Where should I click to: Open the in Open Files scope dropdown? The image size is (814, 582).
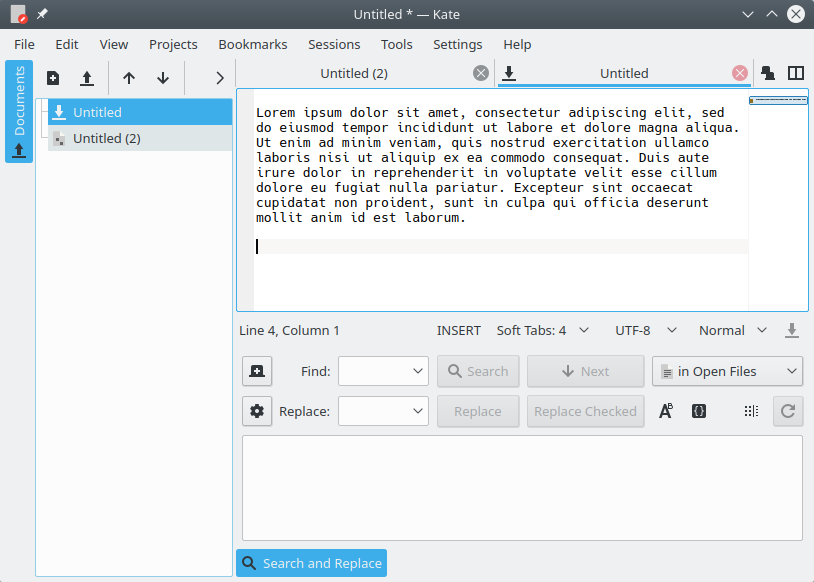[x=727, y=371]
